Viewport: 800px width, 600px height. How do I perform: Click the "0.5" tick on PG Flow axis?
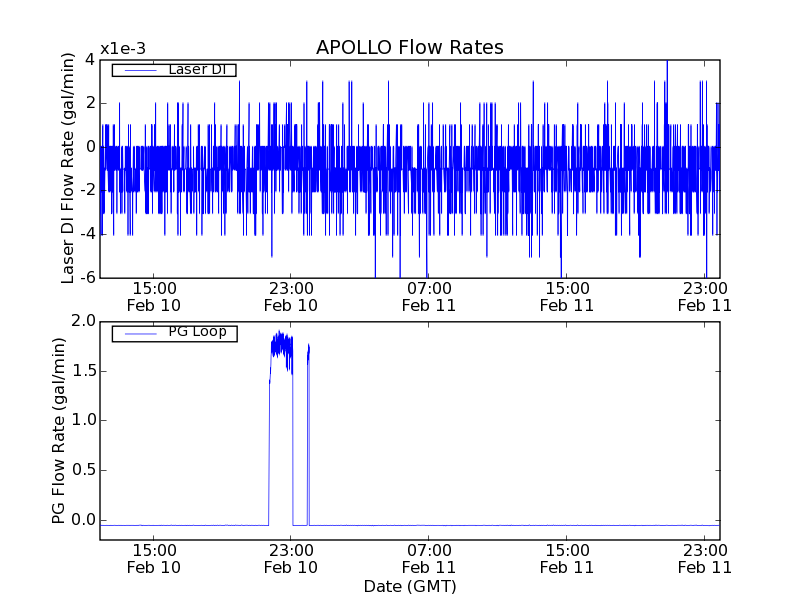point(83,470)
